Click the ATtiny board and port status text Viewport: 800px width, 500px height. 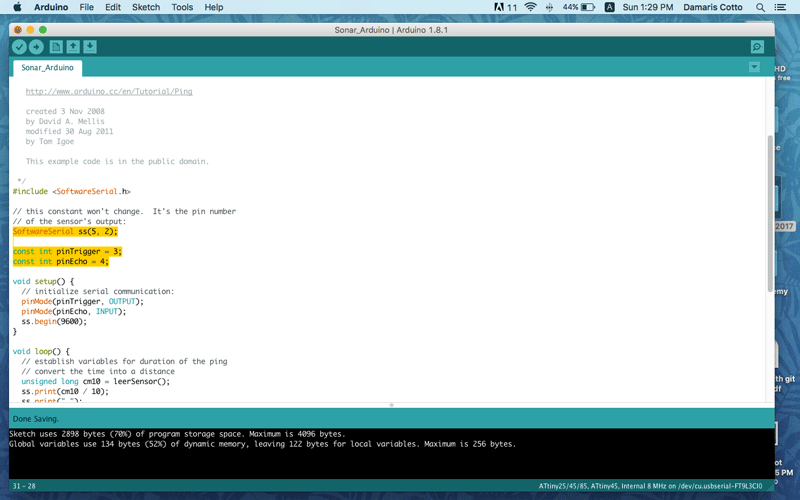point(651,486)
